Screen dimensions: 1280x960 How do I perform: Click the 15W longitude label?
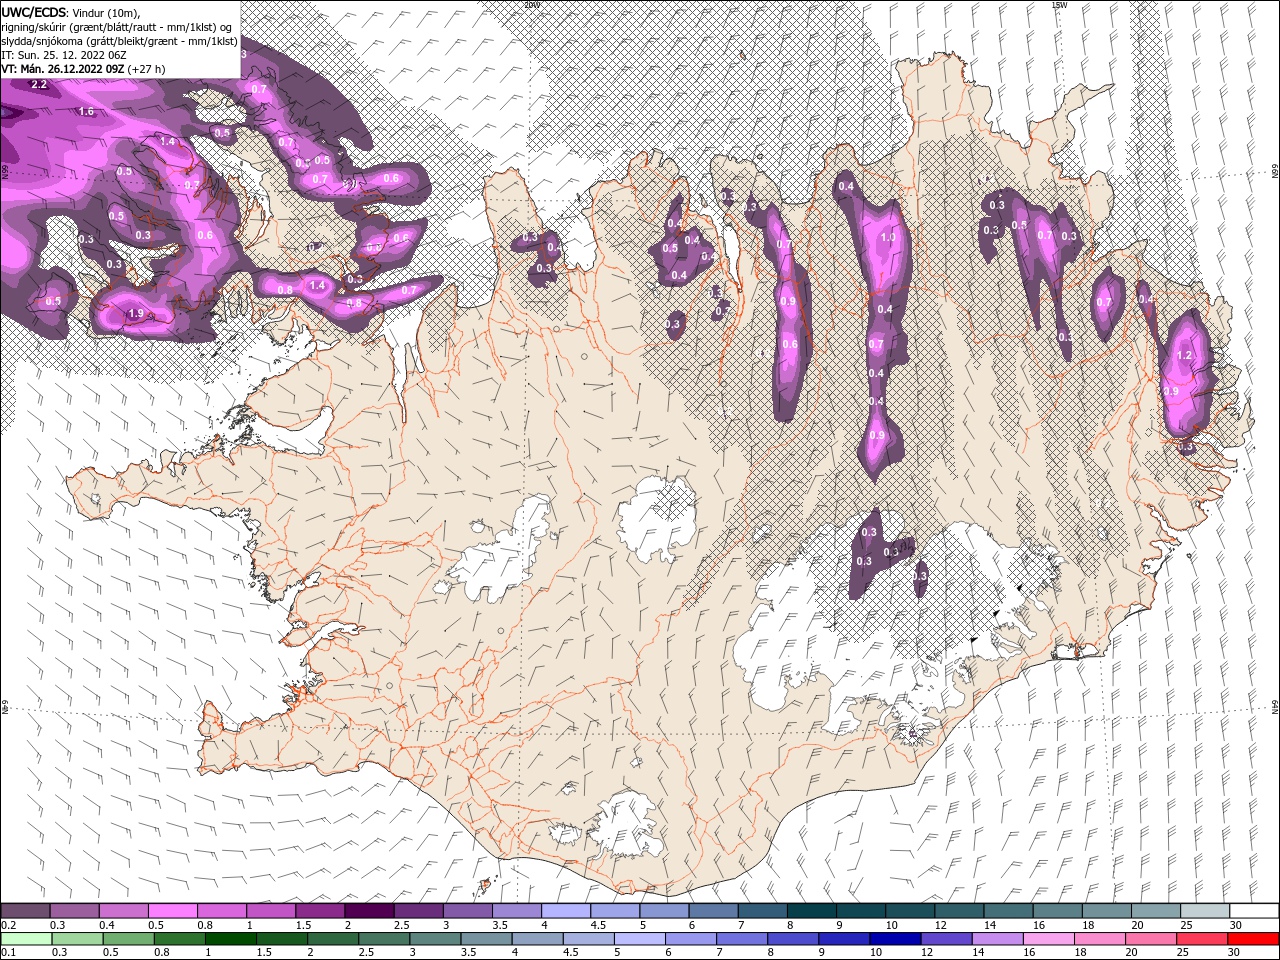pyautogui.click(x=1060, y=4)
